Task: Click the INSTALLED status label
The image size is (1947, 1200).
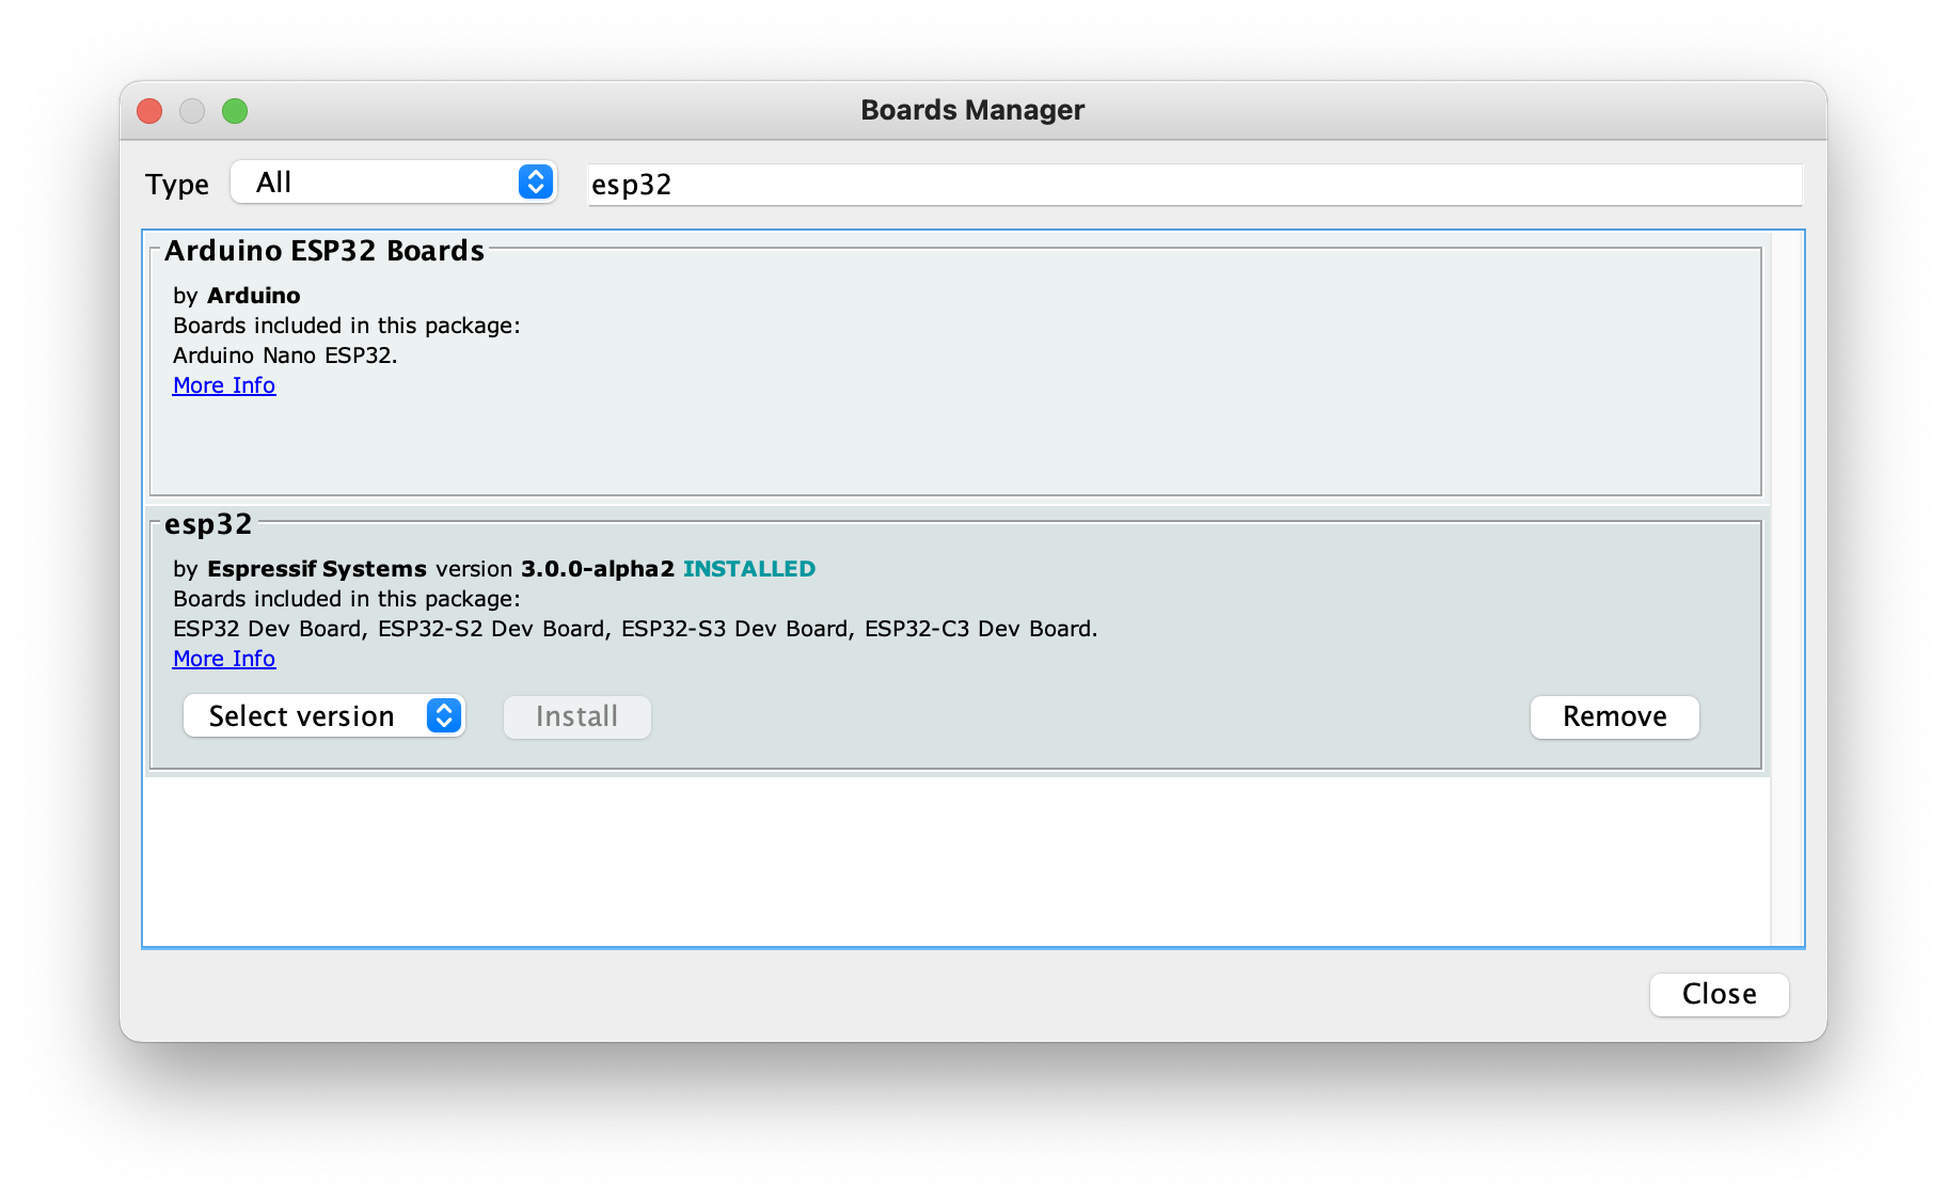Action: coord(749,569)
